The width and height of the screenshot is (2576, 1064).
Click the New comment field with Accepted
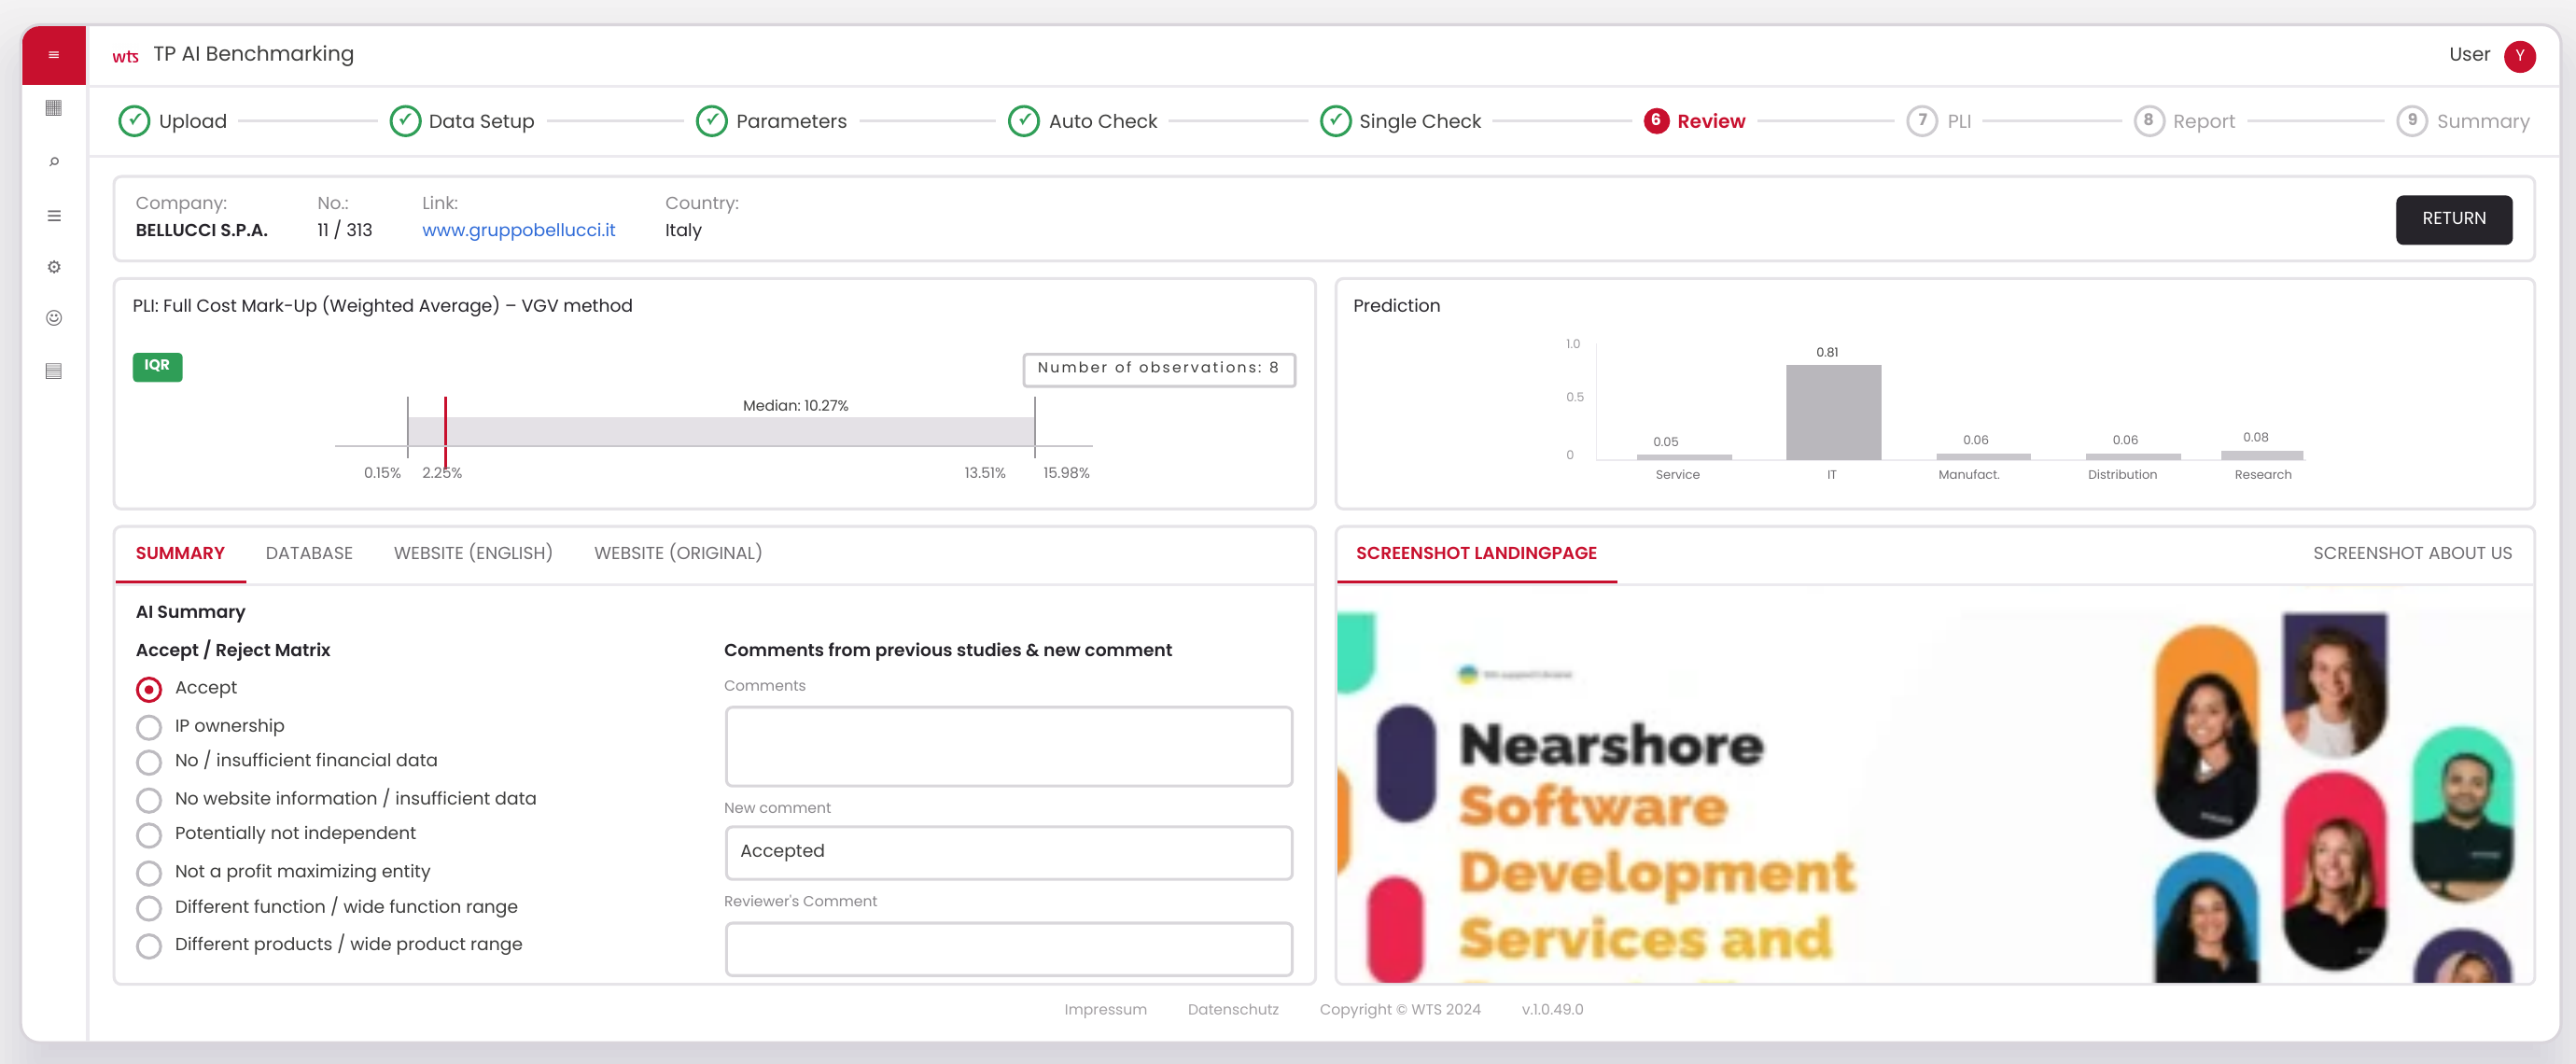(1008, 852)
